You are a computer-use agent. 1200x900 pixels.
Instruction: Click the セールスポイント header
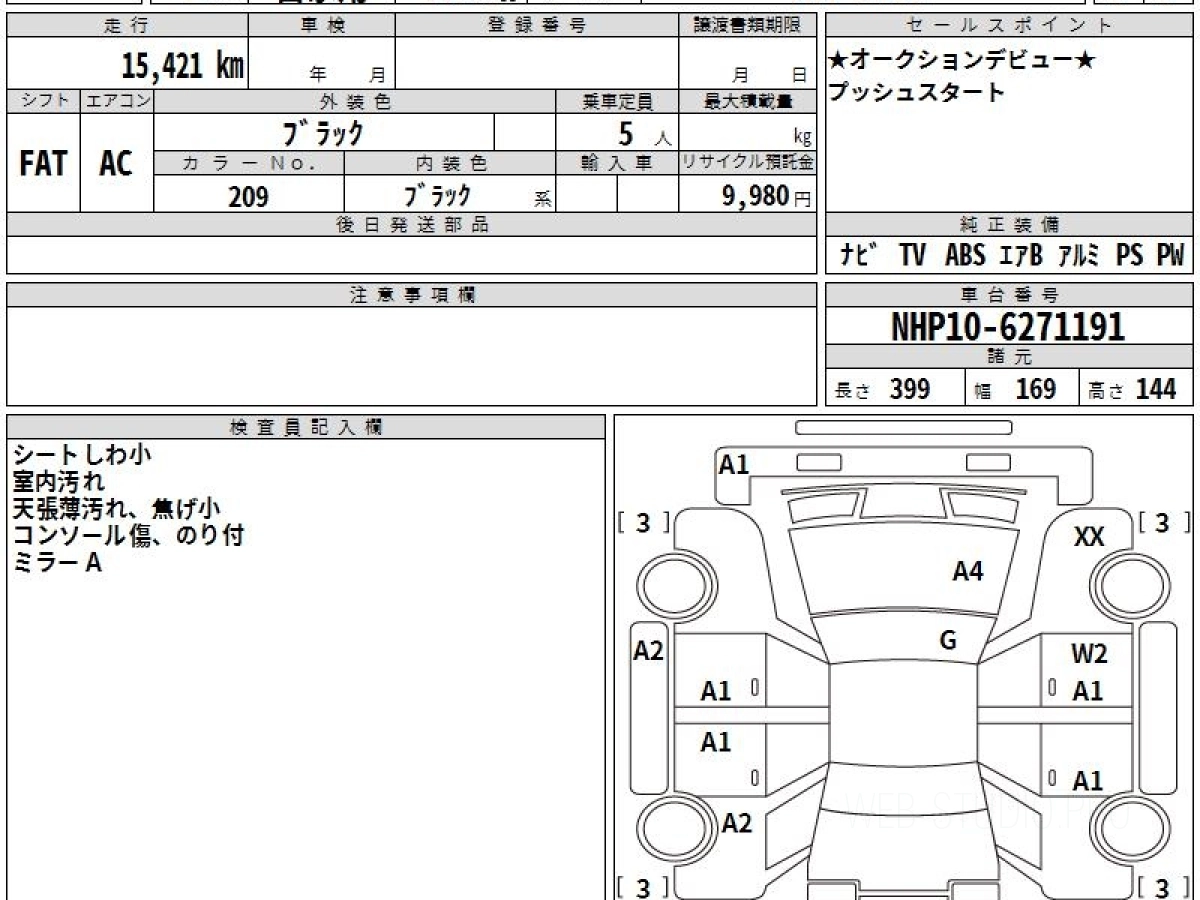tap(1009, 25)
